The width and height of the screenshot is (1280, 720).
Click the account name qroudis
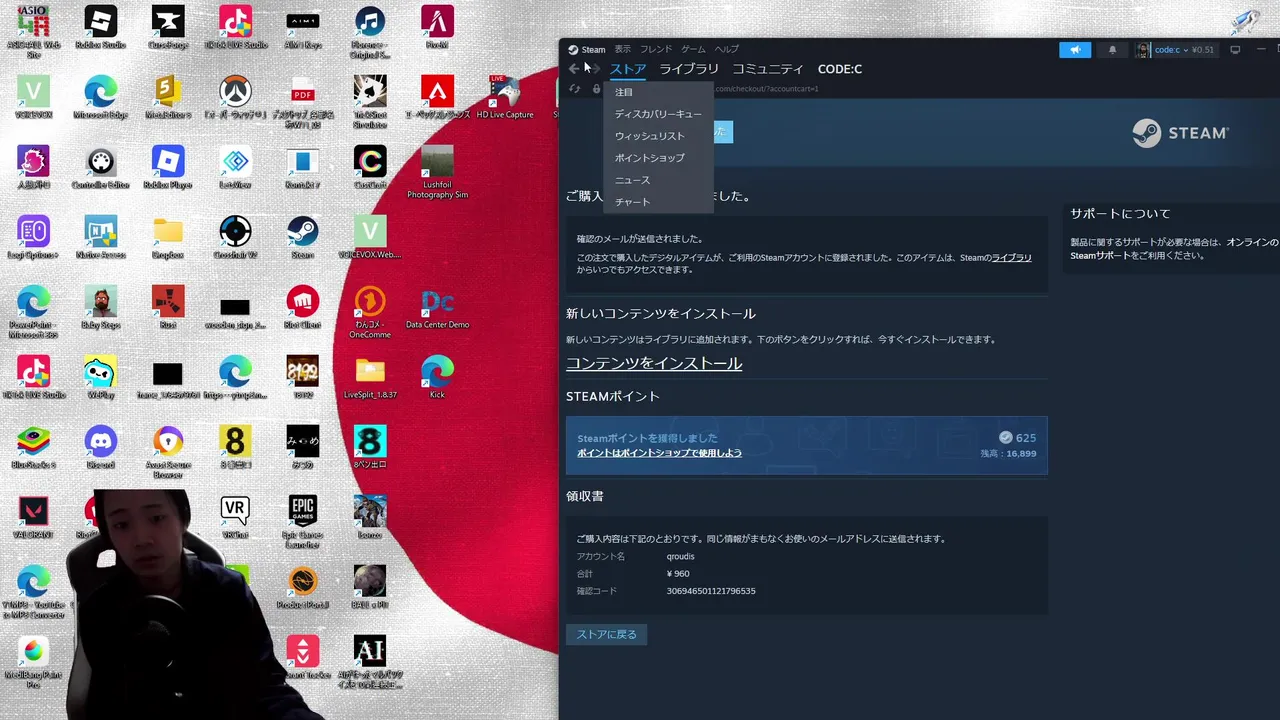(680, 556)
